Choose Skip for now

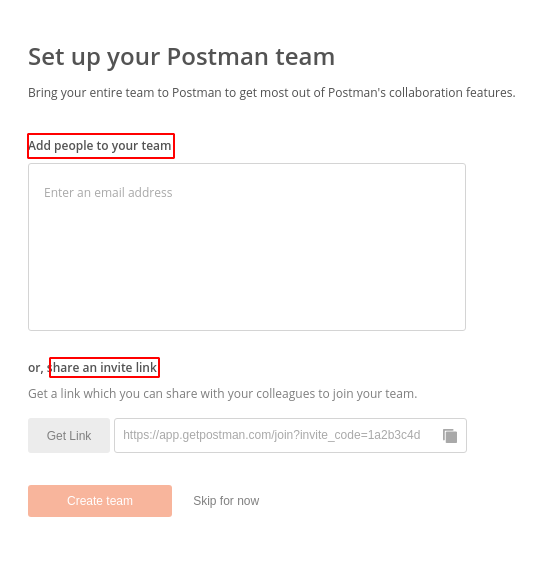click(226, 501)
